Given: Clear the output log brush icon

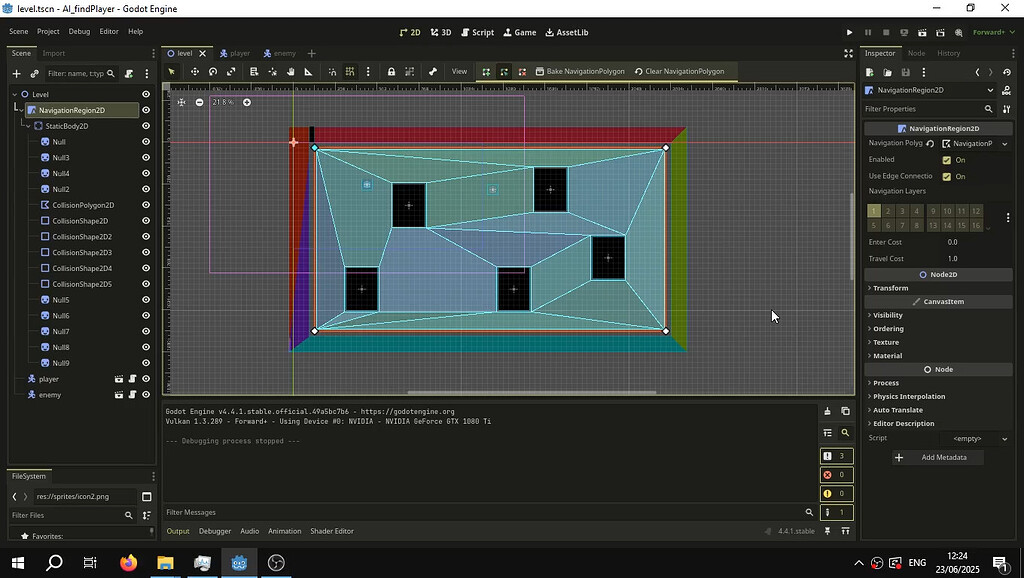Looking at the screenshot, I should 827,411.
